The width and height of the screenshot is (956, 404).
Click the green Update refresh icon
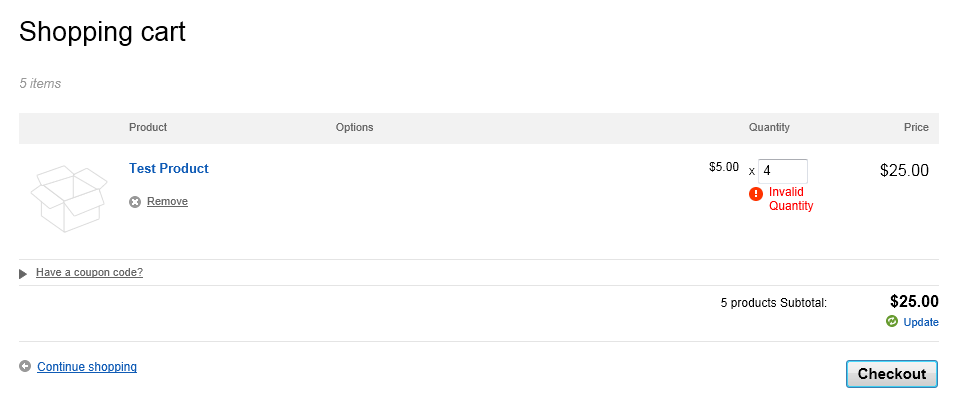[x=892, y=322]
